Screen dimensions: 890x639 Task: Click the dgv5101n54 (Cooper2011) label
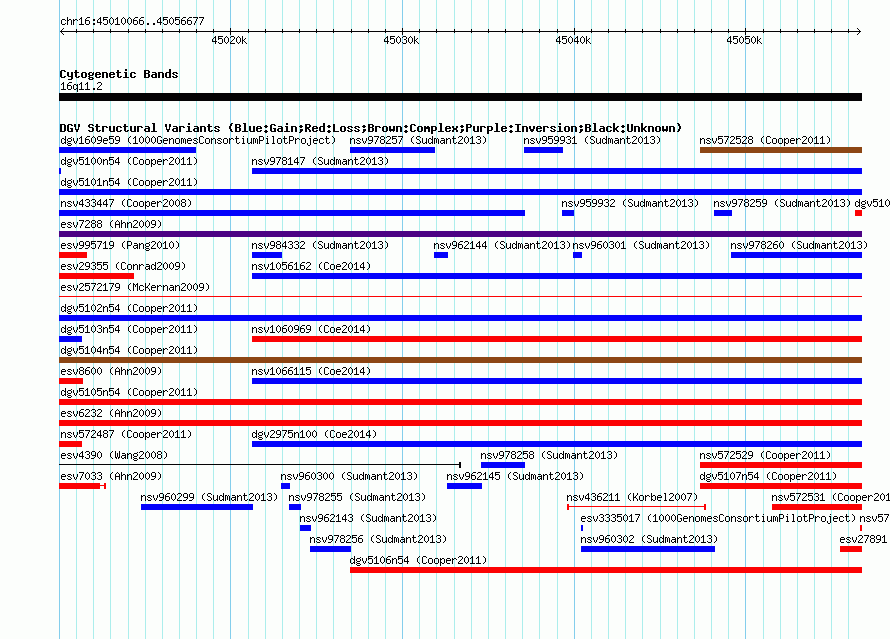point(129,182)
